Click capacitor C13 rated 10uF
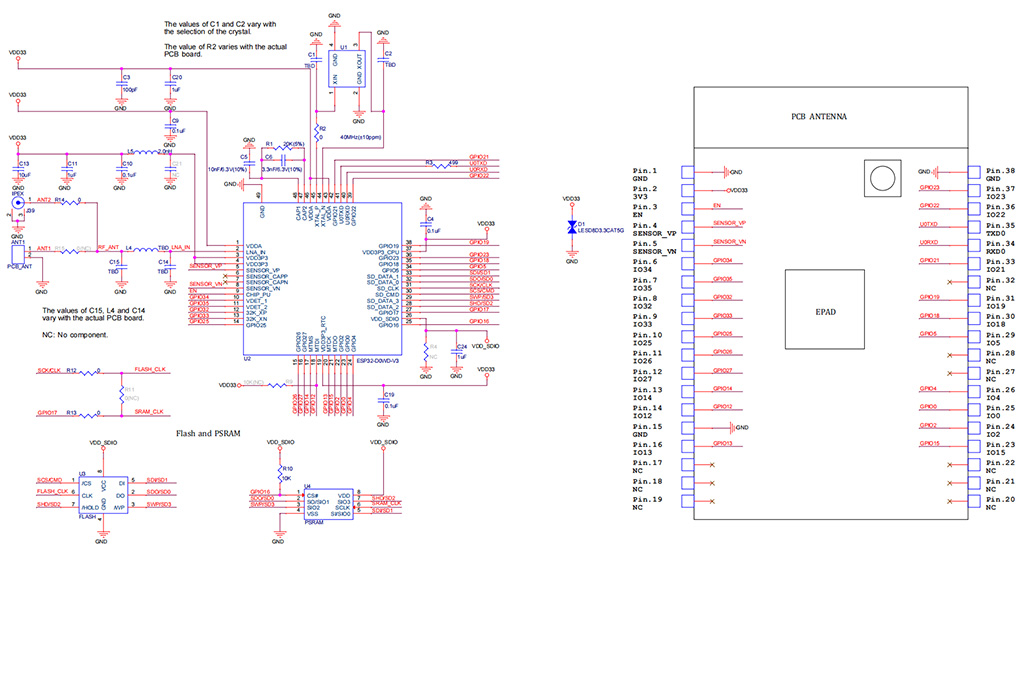Screen dimensions: 1020x680 pyautogui.click(x=18, y=169)
